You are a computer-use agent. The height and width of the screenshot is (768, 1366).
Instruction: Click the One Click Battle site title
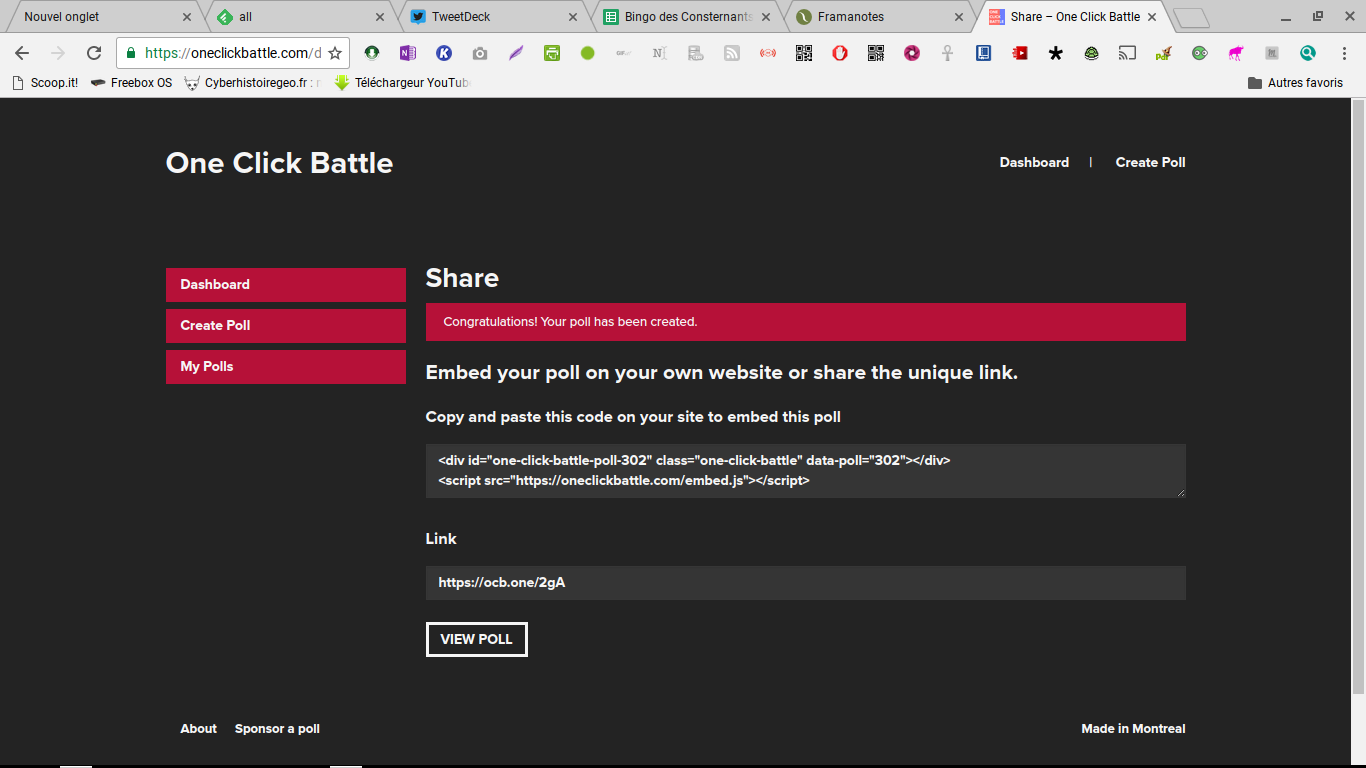[279, 163]
